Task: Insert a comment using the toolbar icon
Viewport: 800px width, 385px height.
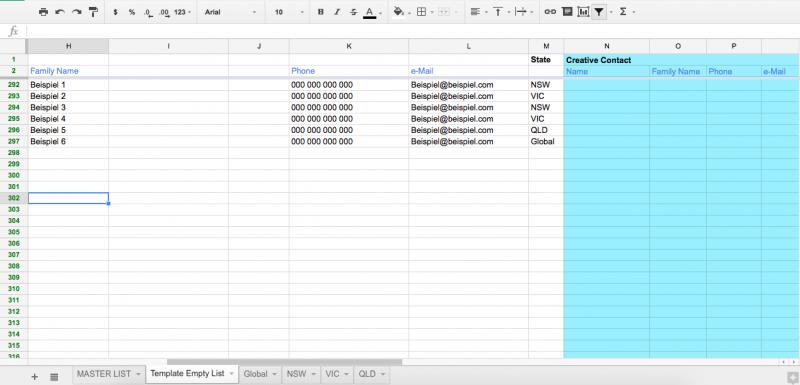Action: pyautogui.click(x=566, y=12)
